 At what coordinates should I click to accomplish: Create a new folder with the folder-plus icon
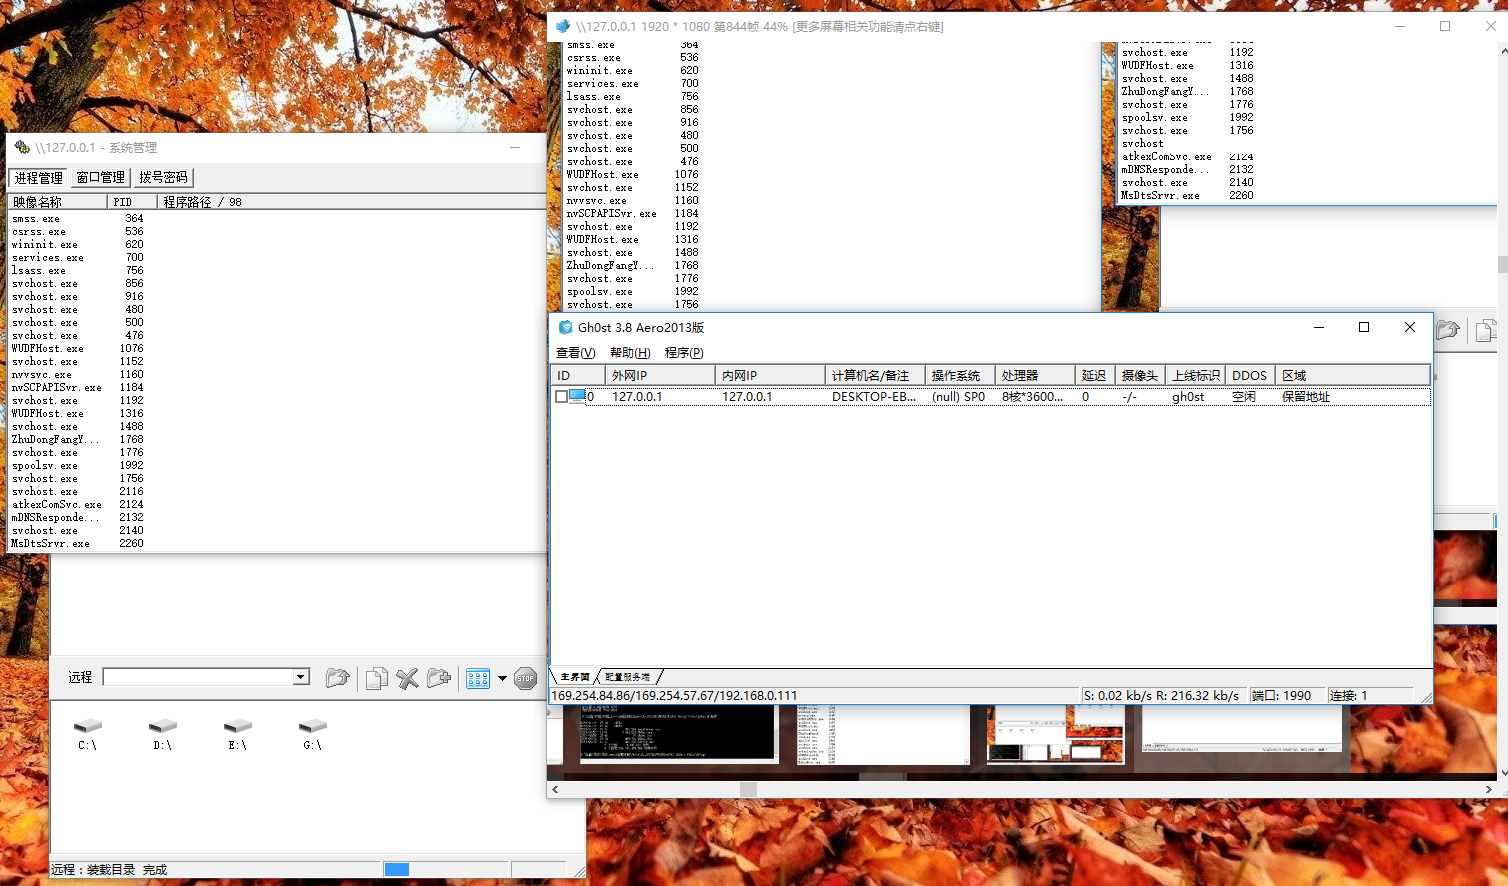(439, 678)
